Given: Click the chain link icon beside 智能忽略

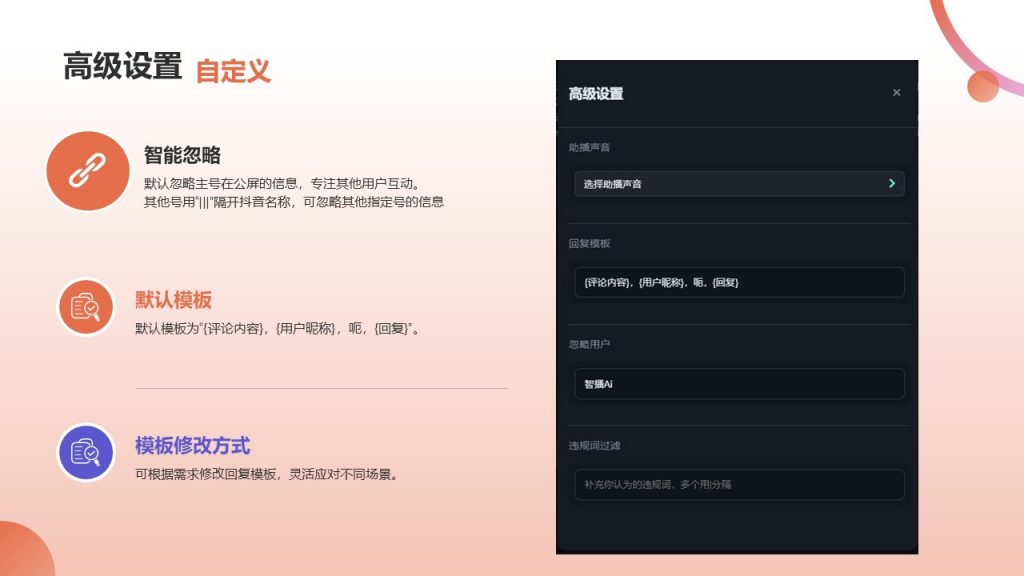Looking at the screenshot, I should pyautogui.click(x=87, y=171).
